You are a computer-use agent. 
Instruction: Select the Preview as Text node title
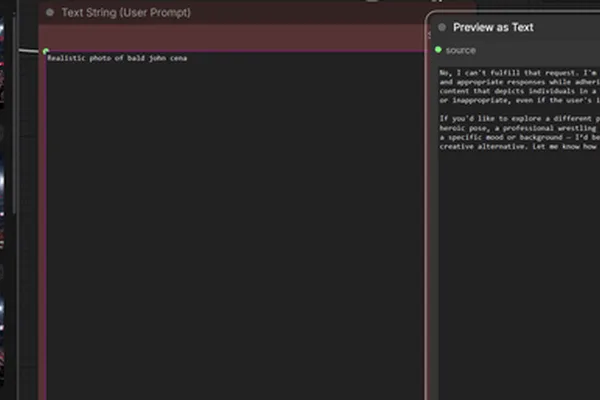click(493, 27)
